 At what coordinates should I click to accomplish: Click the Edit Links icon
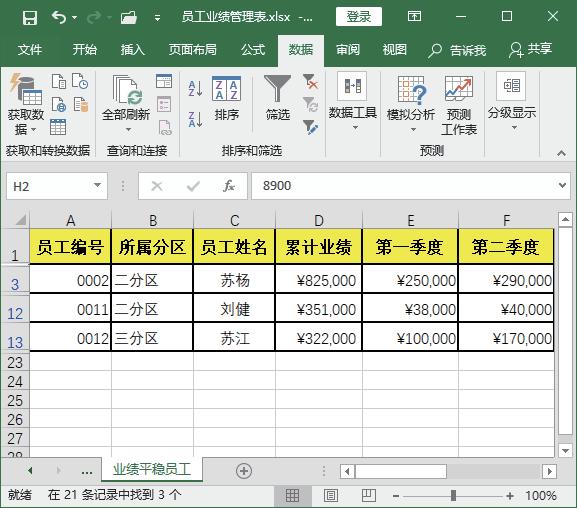[x=164, y=127]
